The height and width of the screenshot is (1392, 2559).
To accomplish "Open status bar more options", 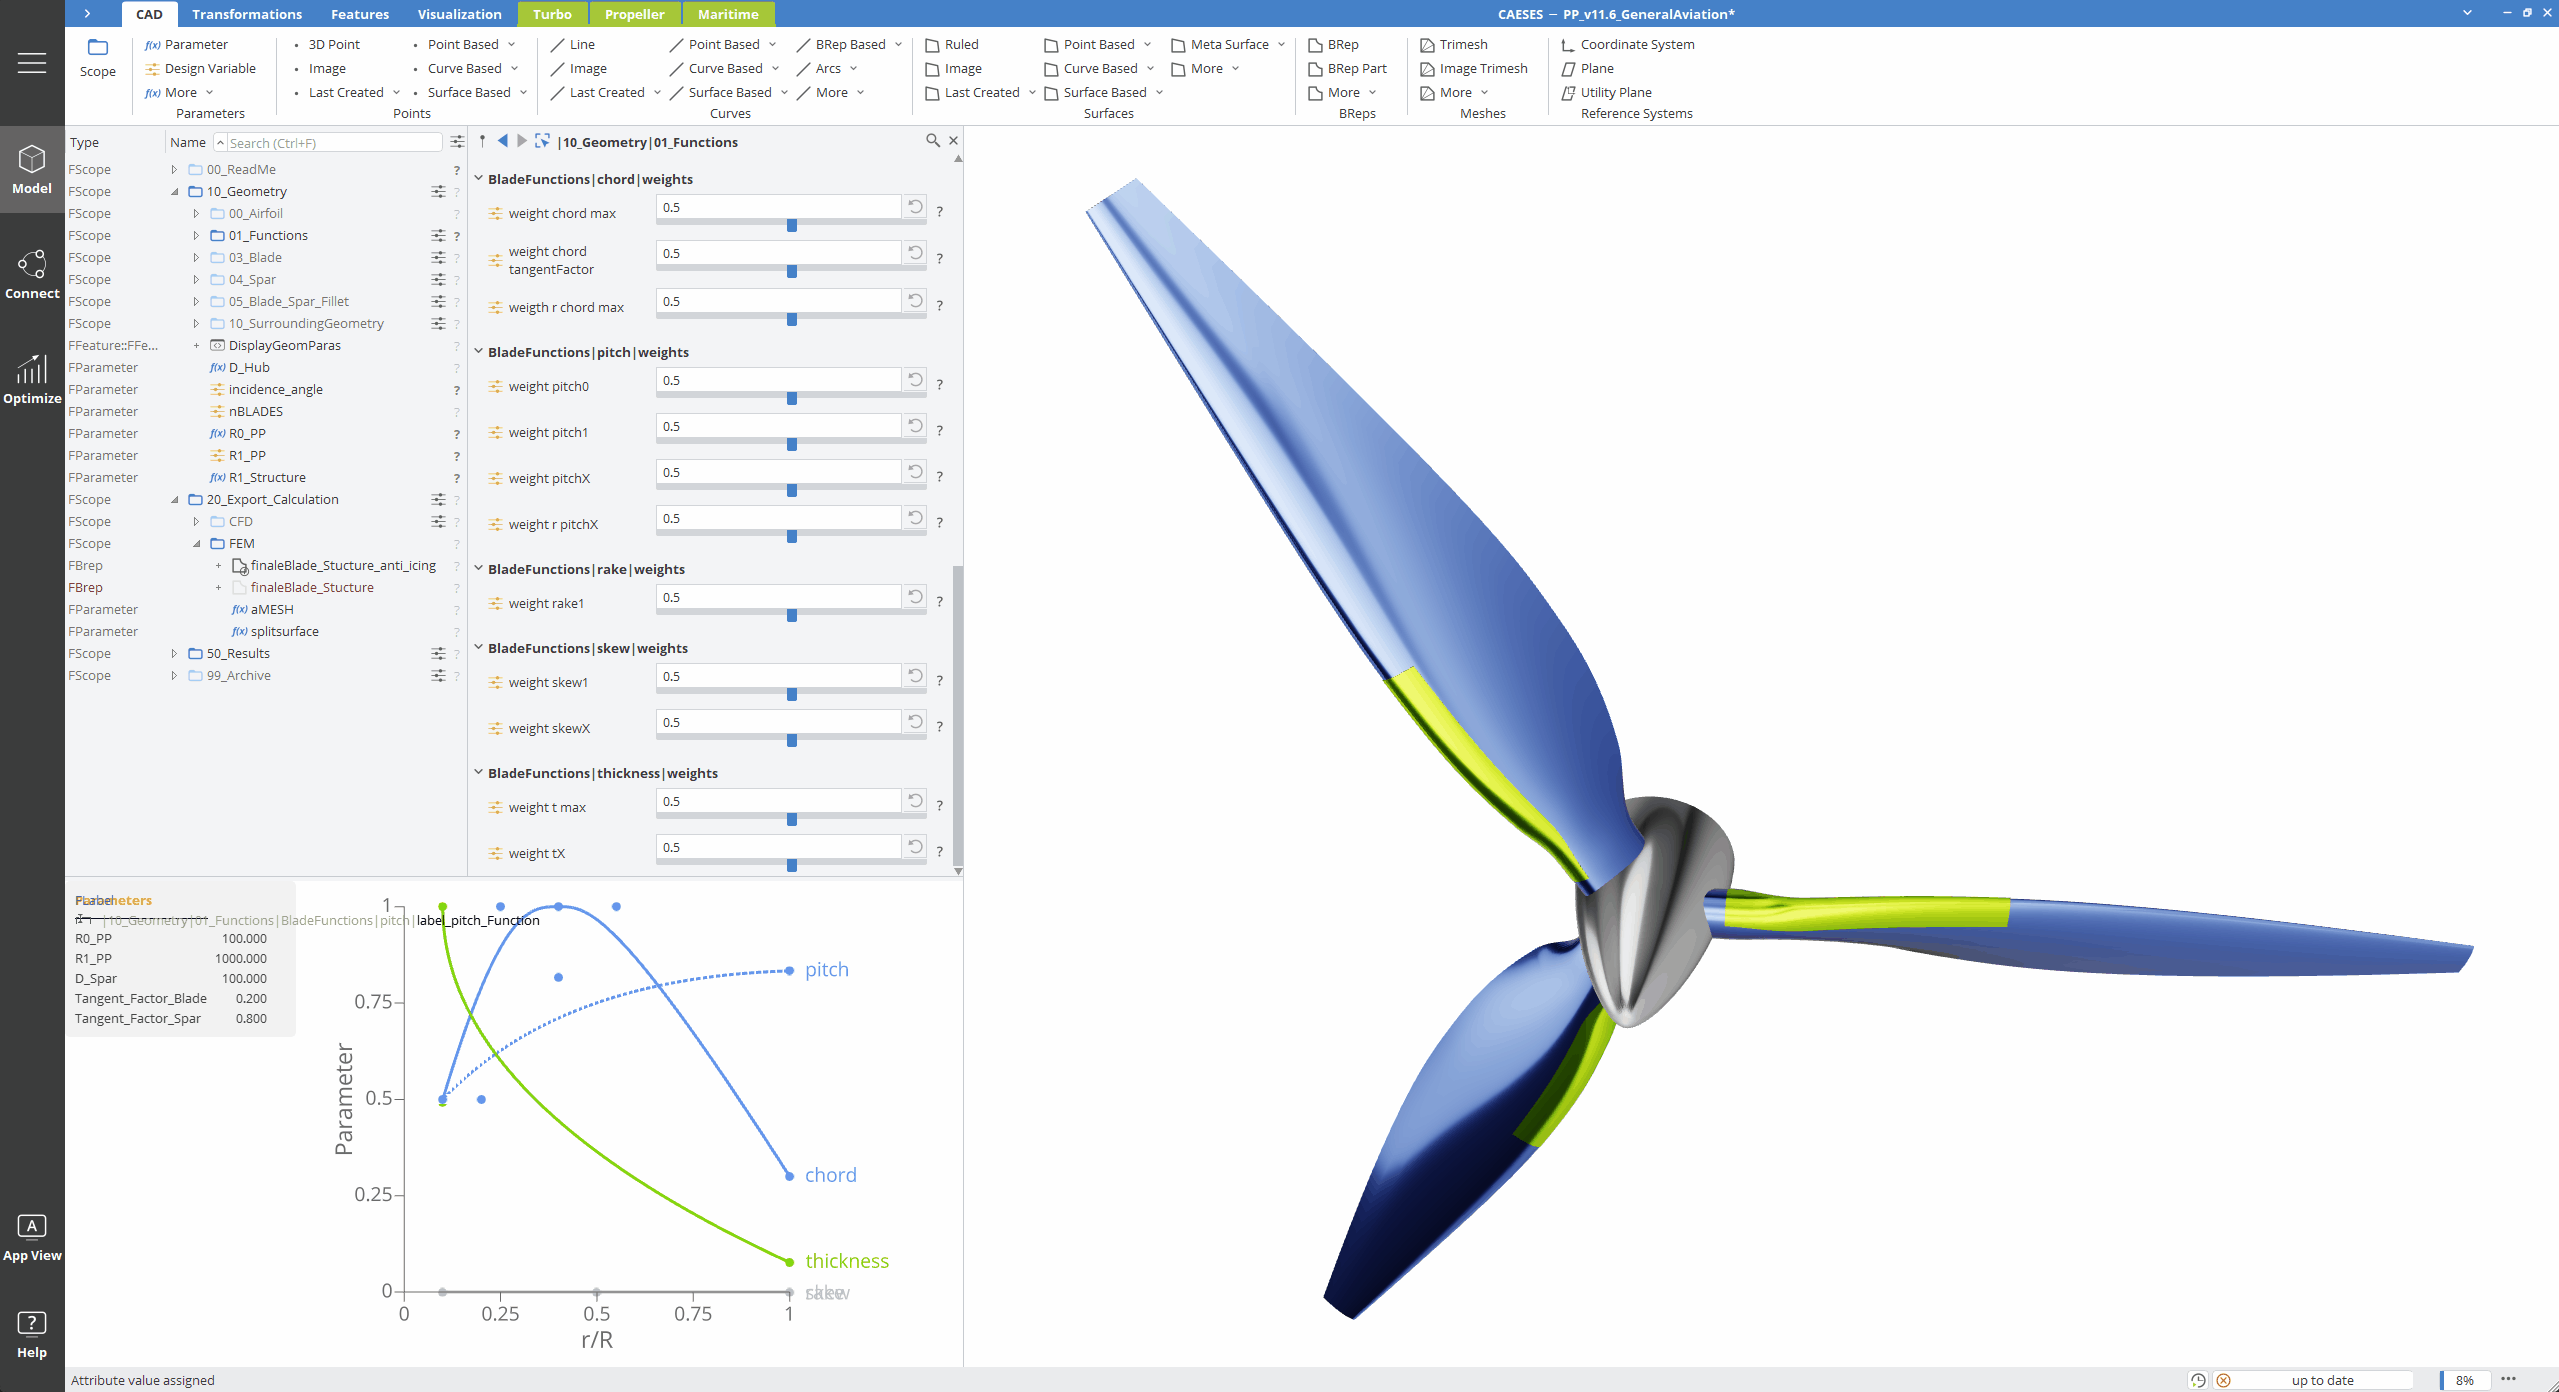I will click(2508, 1379).
